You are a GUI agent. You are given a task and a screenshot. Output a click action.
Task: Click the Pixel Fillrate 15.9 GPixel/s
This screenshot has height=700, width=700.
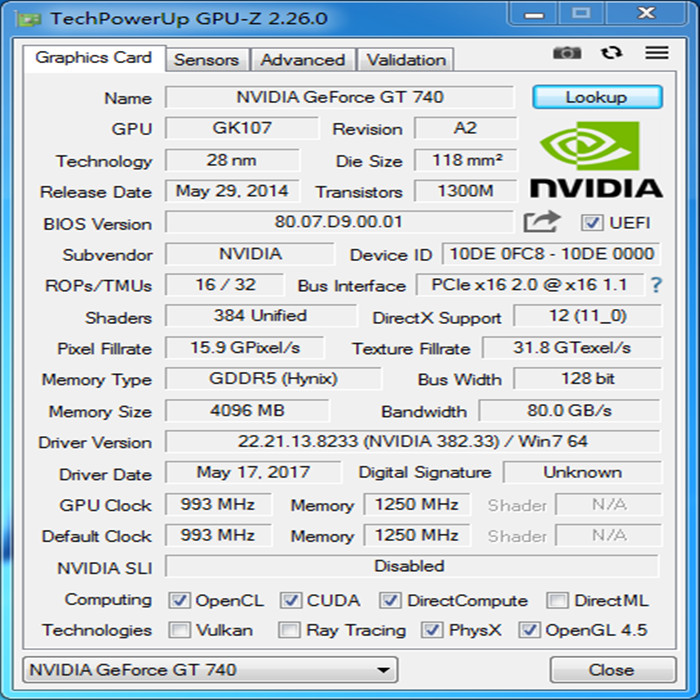(x=245, y=348)
